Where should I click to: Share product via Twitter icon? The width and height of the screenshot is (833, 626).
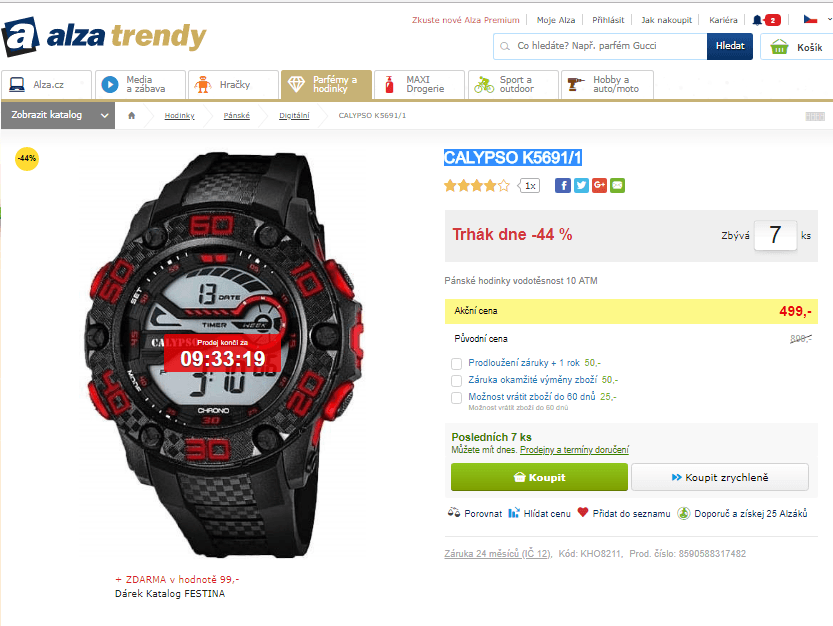click(x=581, y=185)
